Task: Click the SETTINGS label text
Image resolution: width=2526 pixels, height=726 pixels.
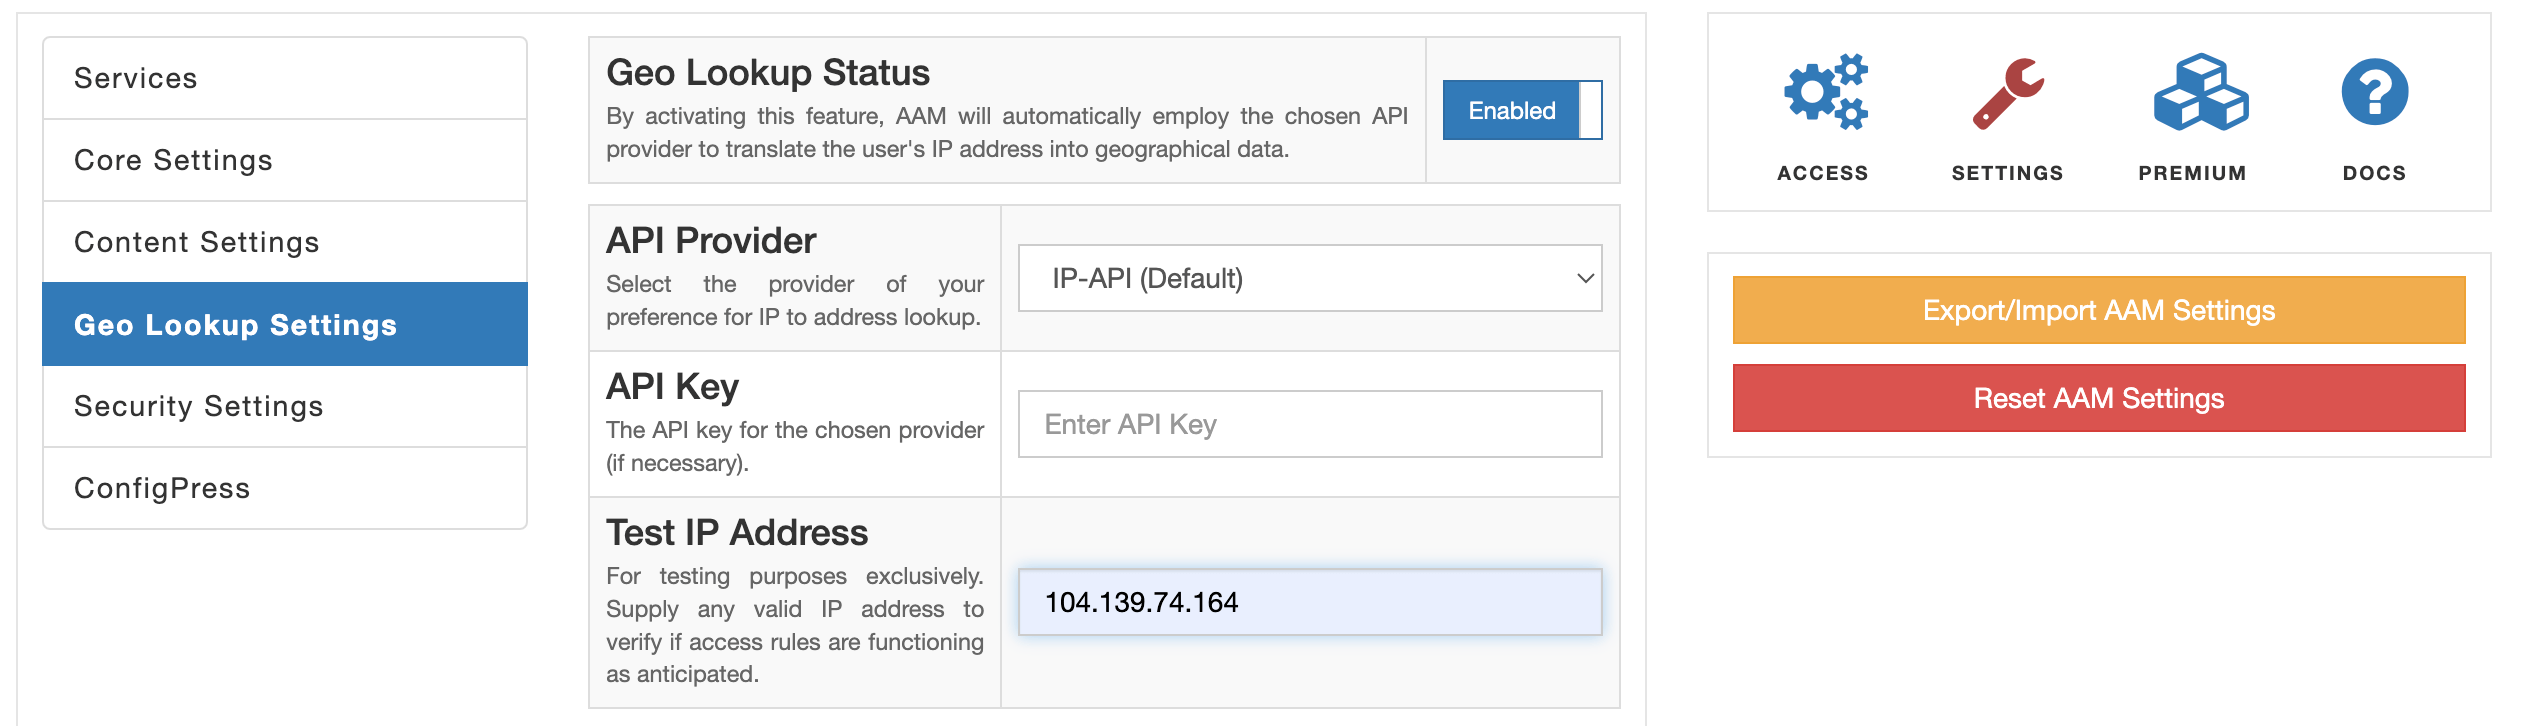Action: click(2007, 173)
